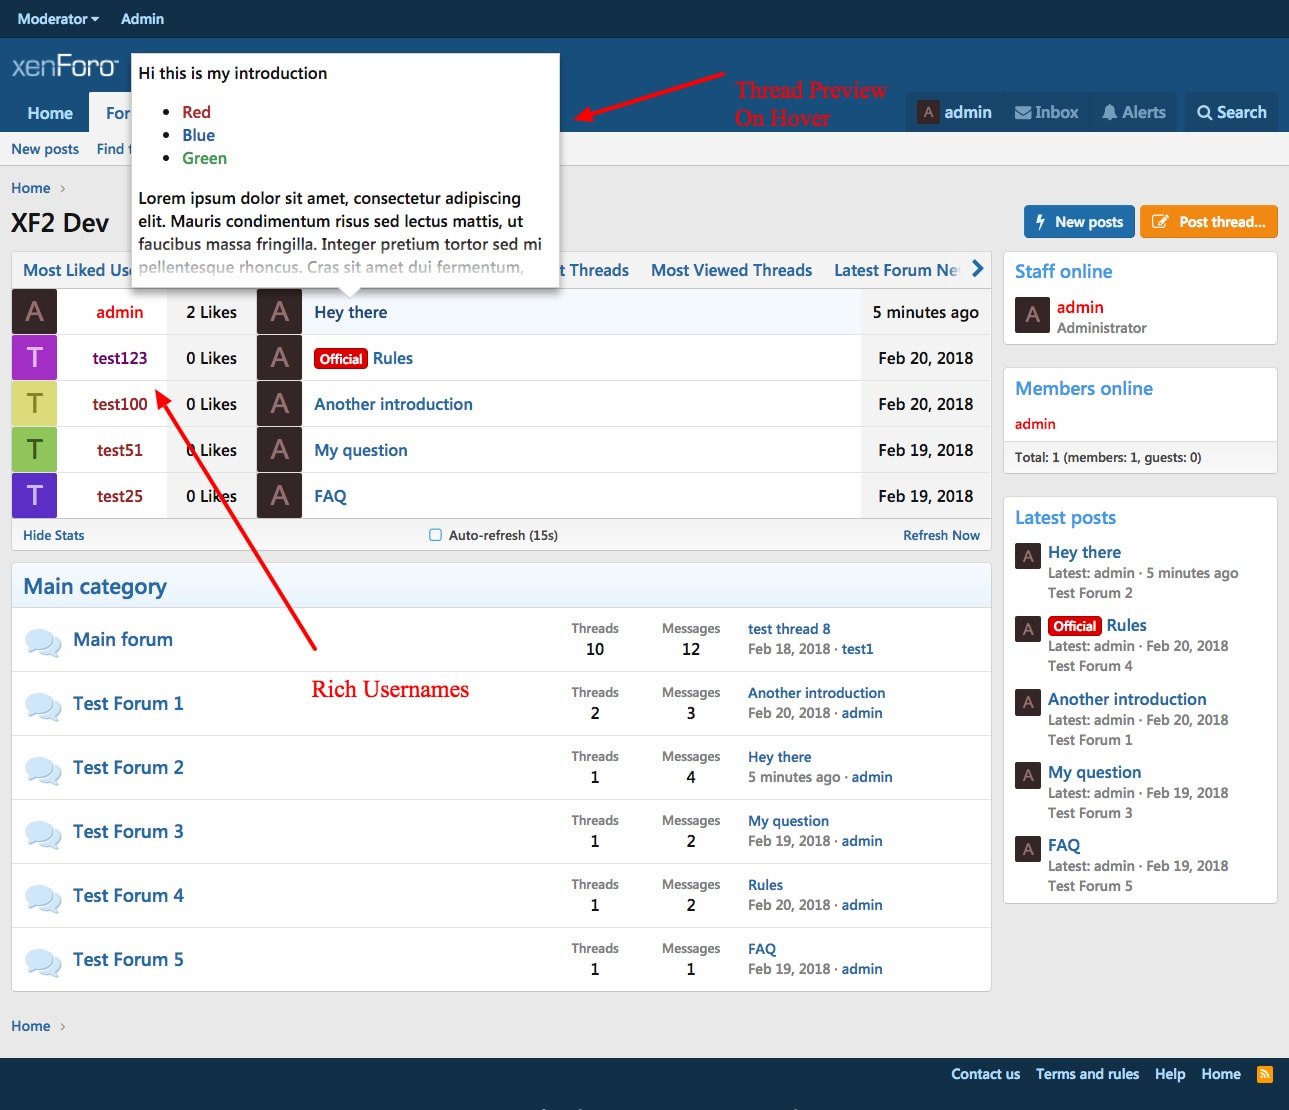Image resolution: width=1289 pixels, height=1110 pixels.
Task: Enable the Auto-refresh (15s) checkbox
Action: click(x=435, y=535)
